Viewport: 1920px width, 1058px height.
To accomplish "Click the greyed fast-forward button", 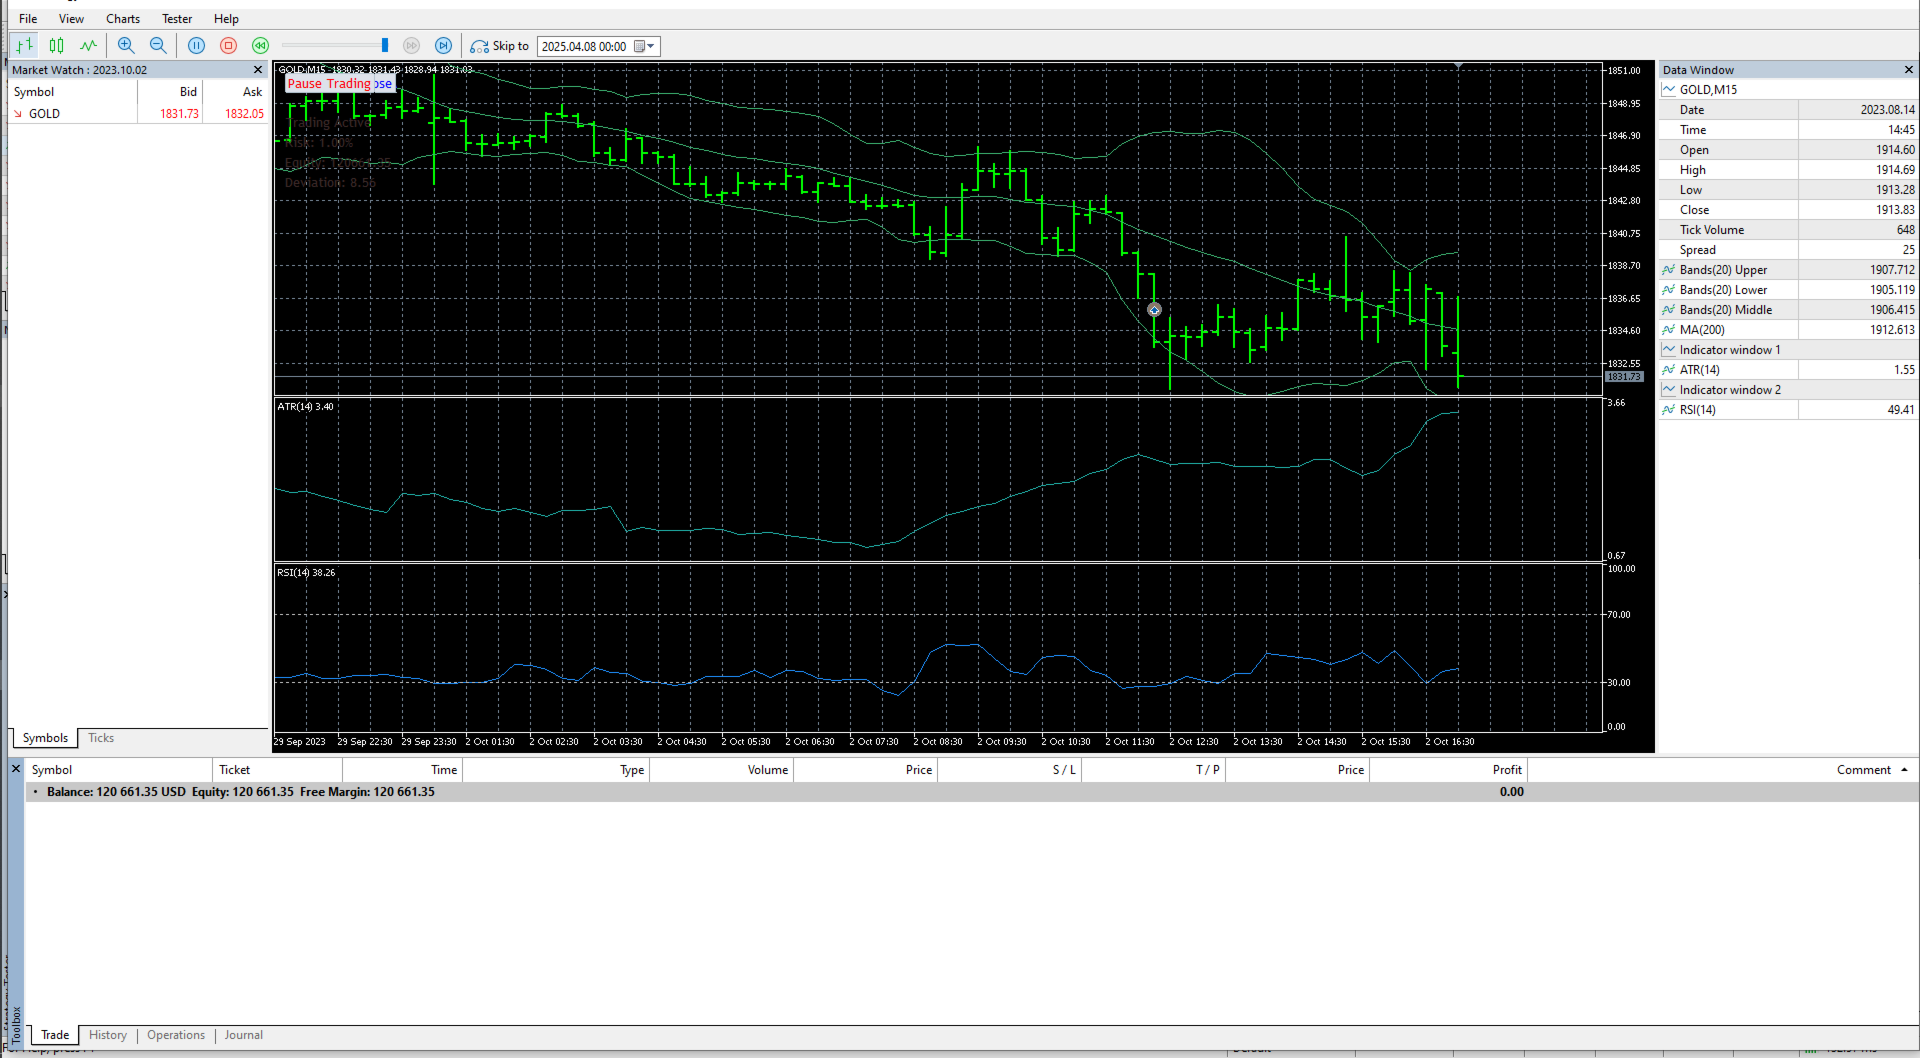I will pyautogui.click(x=412, y=45).
